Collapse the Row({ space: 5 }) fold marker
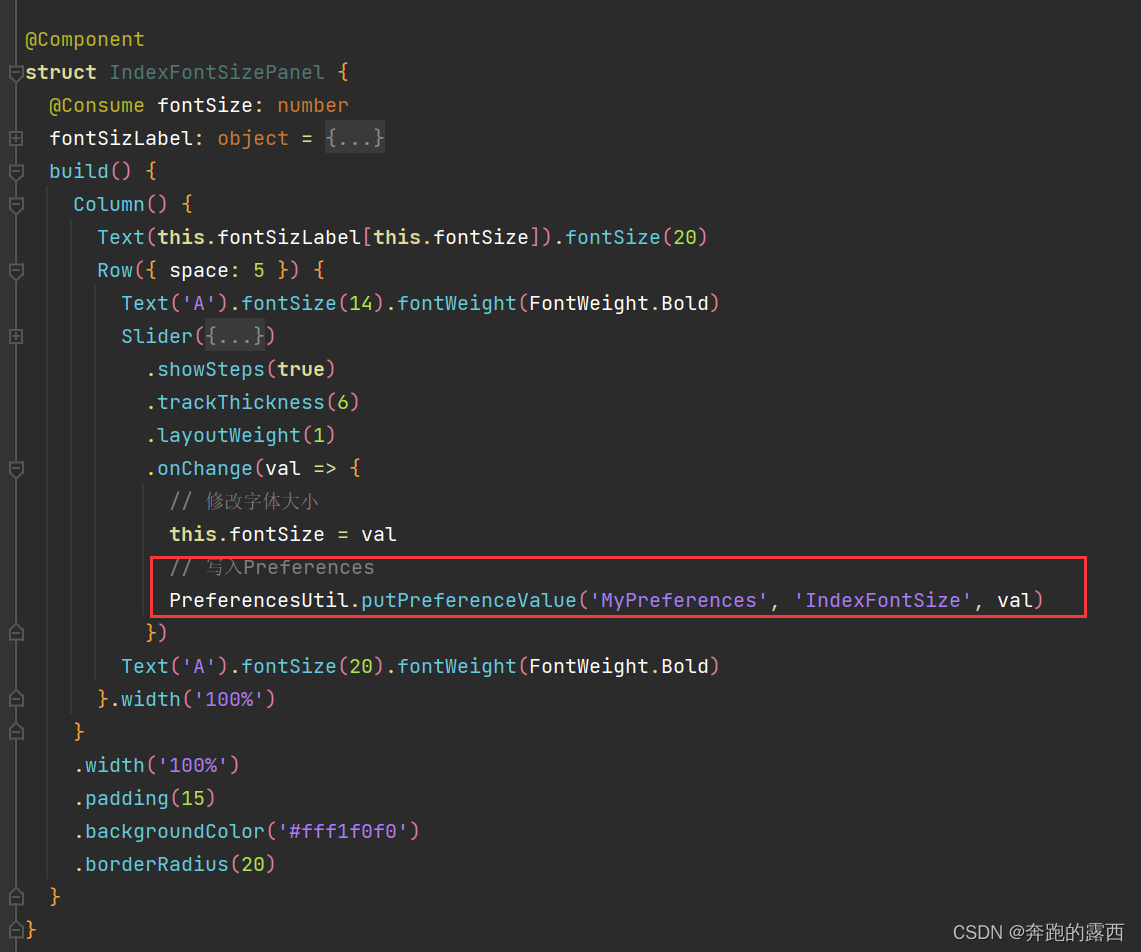 [x=16, y=271]
